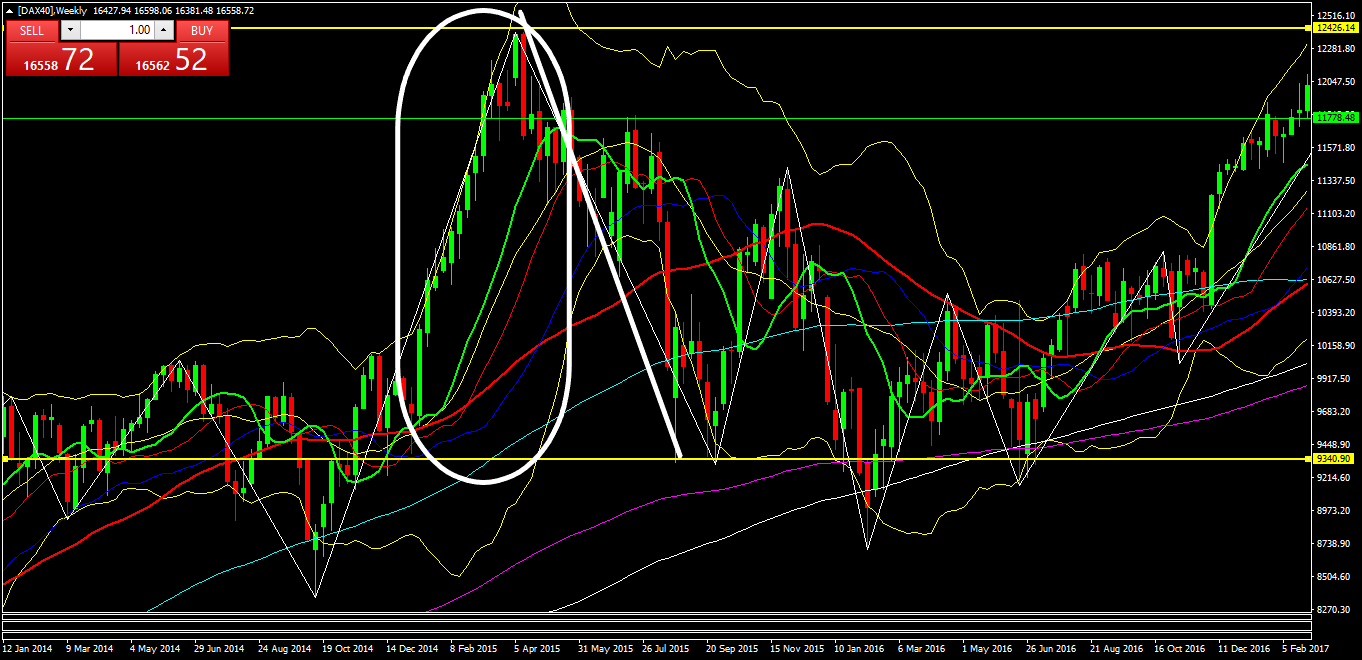Decrease trade volume with the down arrow

pos(69,31)
